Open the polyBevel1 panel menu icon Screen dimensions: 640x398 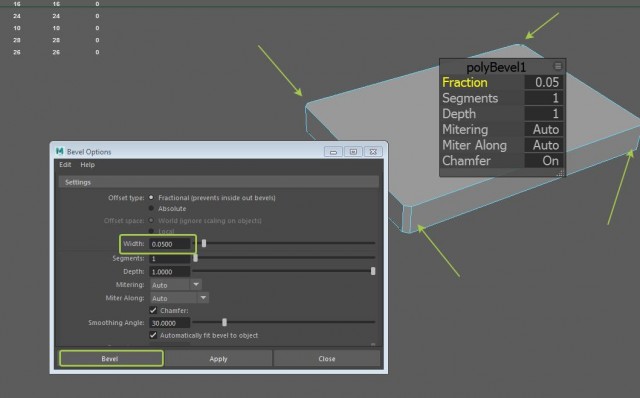(x=558, y=66)
